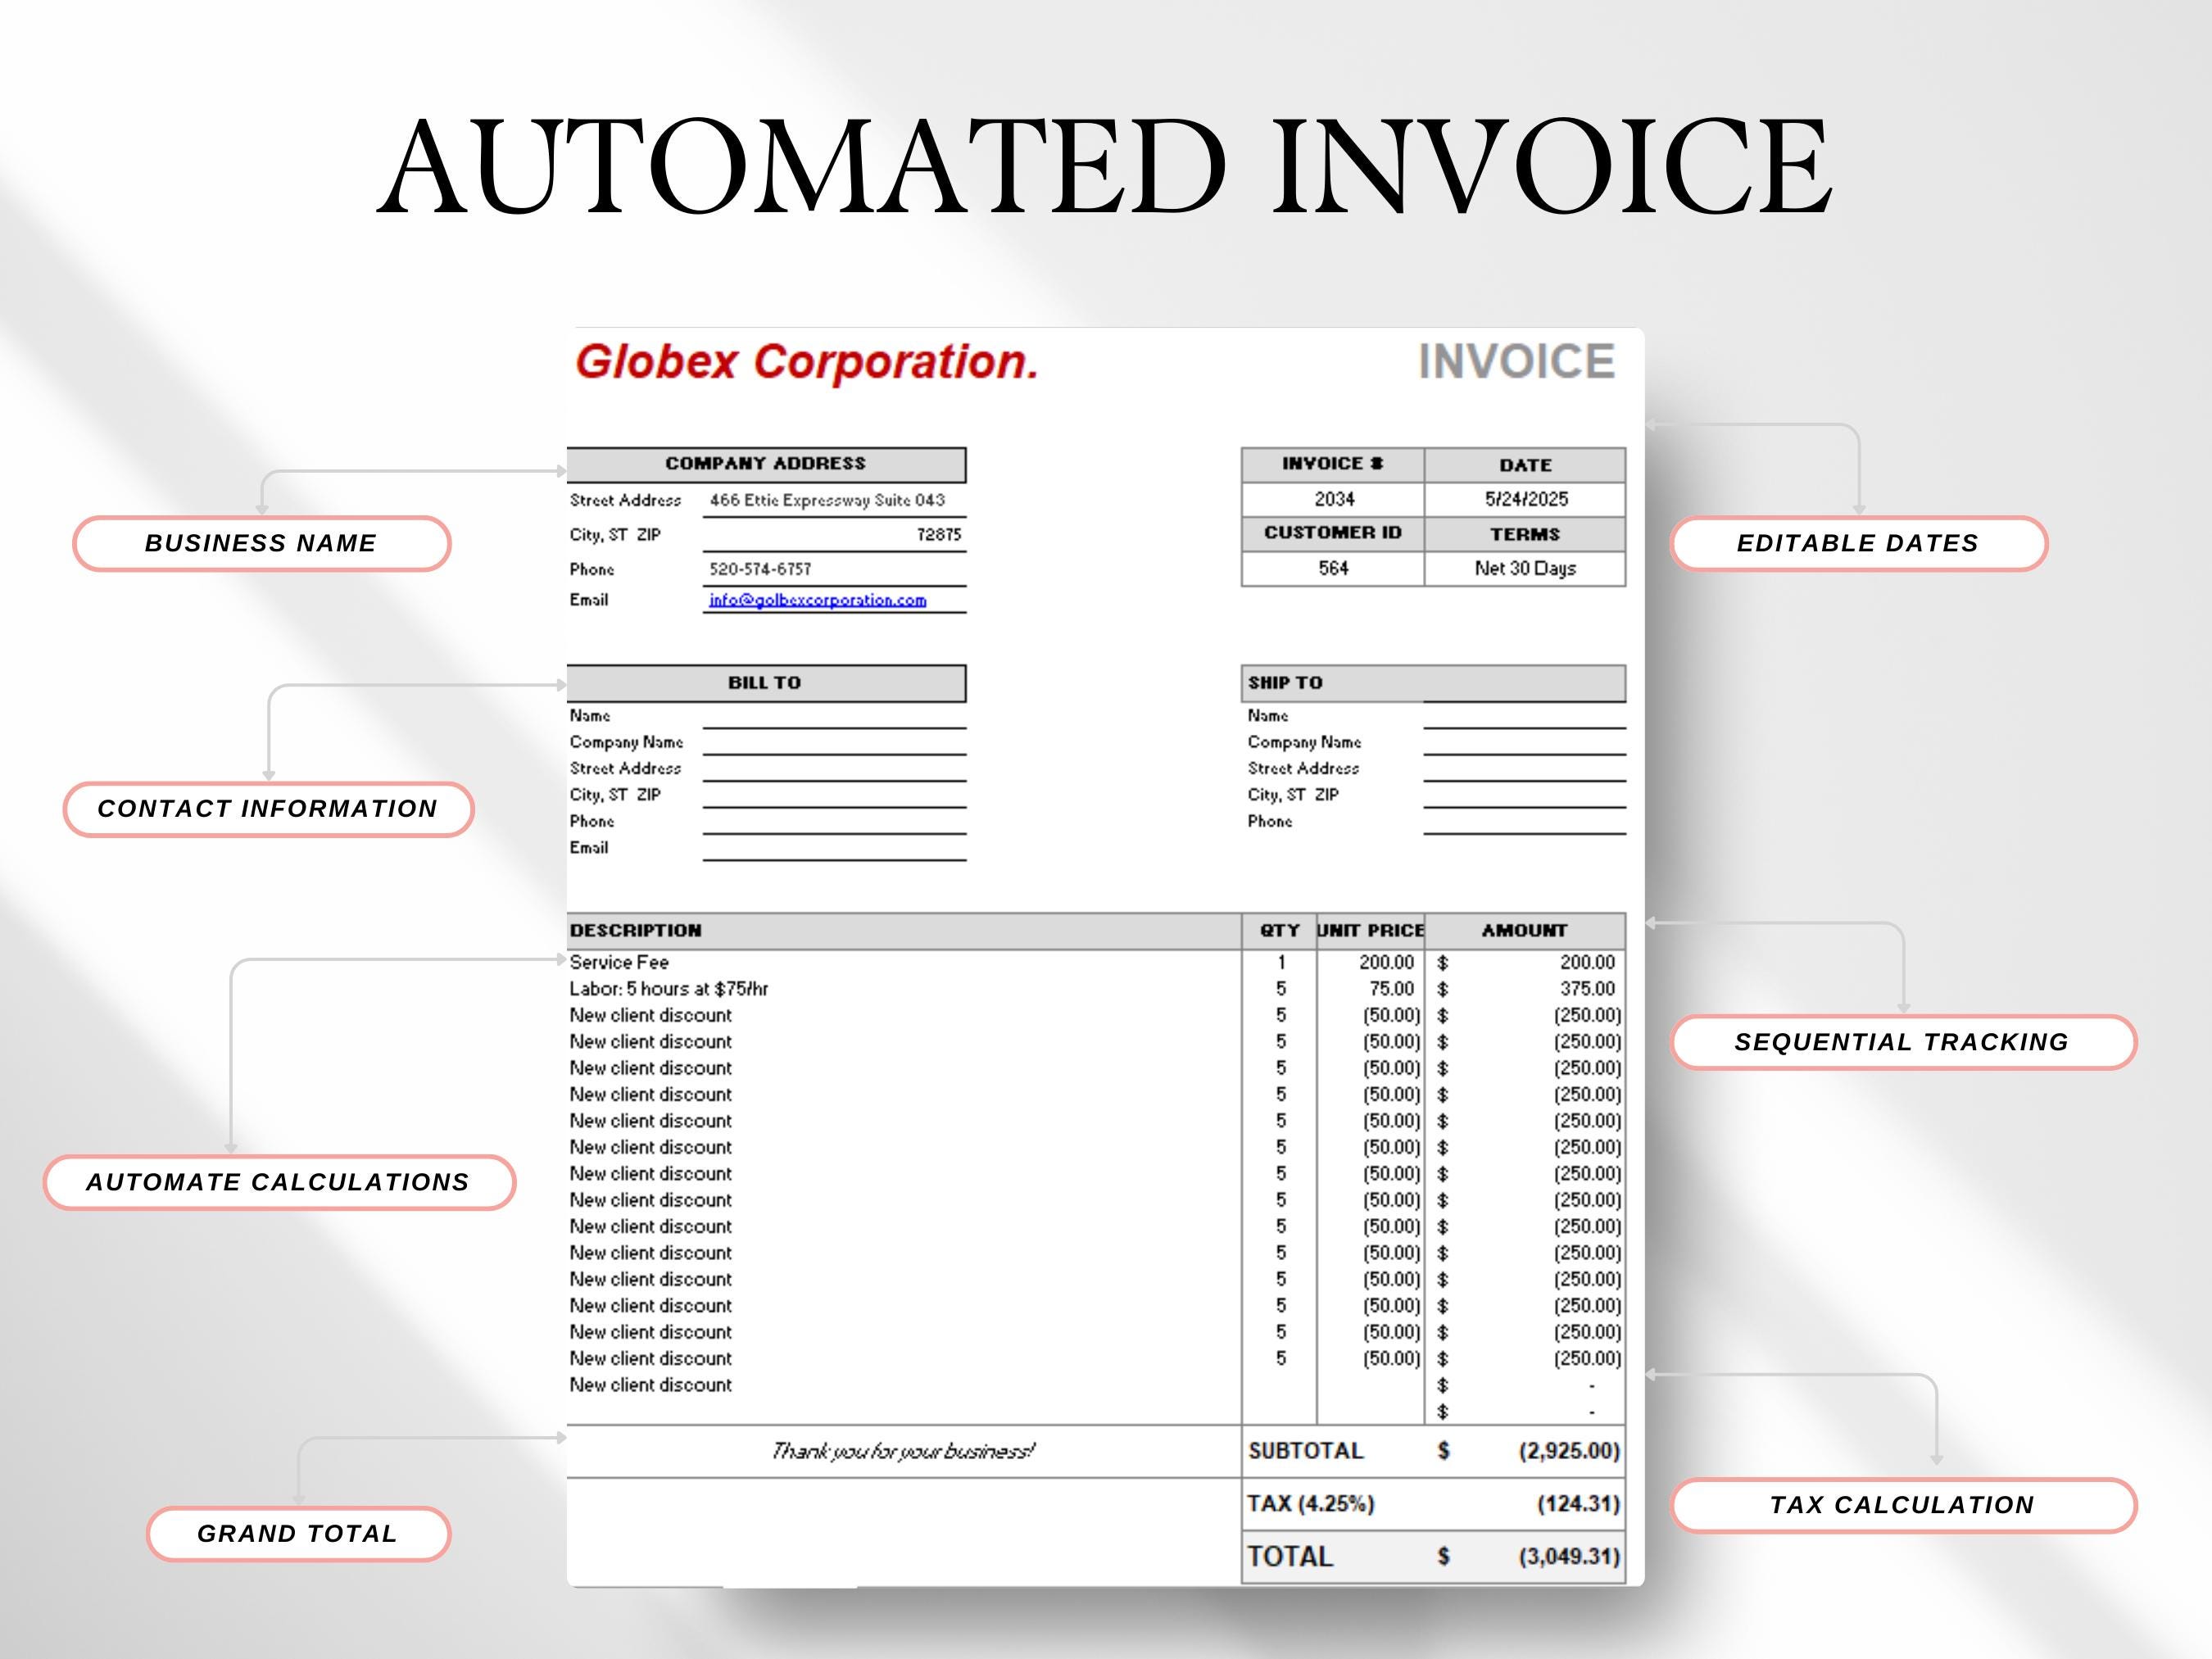Click the gray INVOICE heading
This screenshot has height=1659, width=2212.
click(x=1517, y=361)
